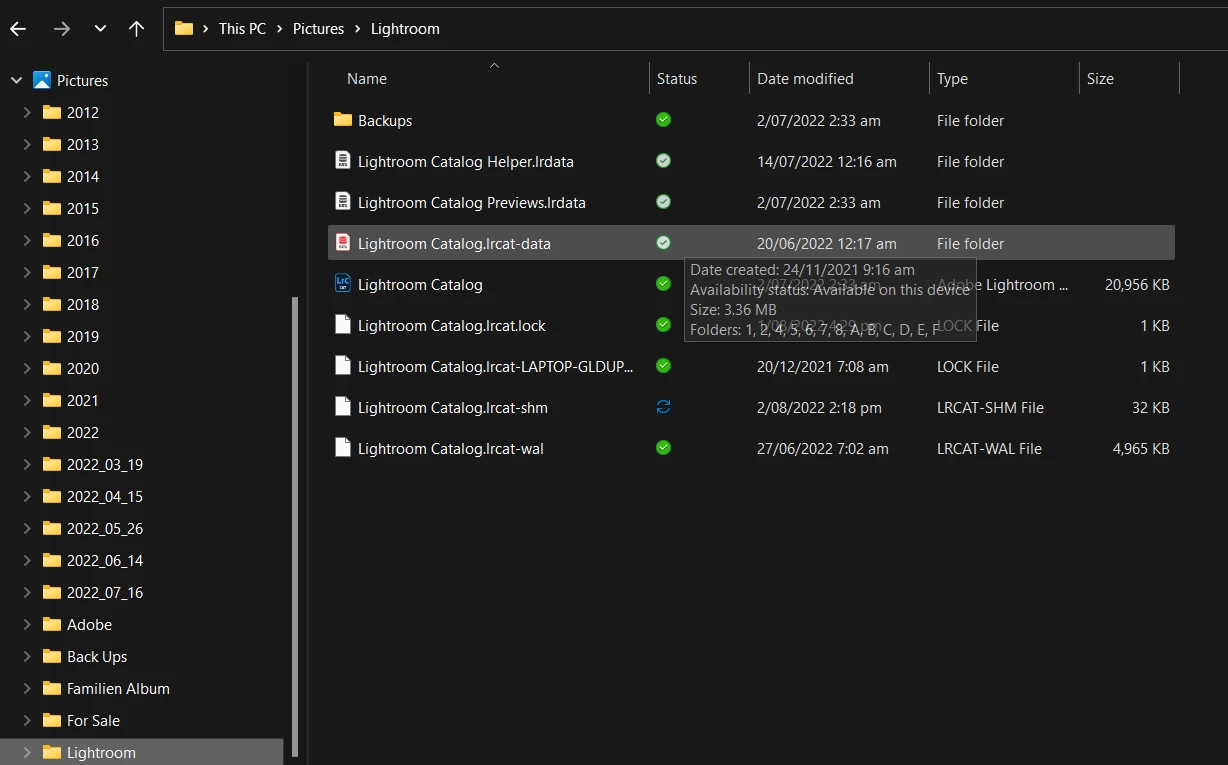Click the date '14/07/2022 12:16 am'
Screen dimensions: 1228x765
pyautogui.click(x=827, y=162)
